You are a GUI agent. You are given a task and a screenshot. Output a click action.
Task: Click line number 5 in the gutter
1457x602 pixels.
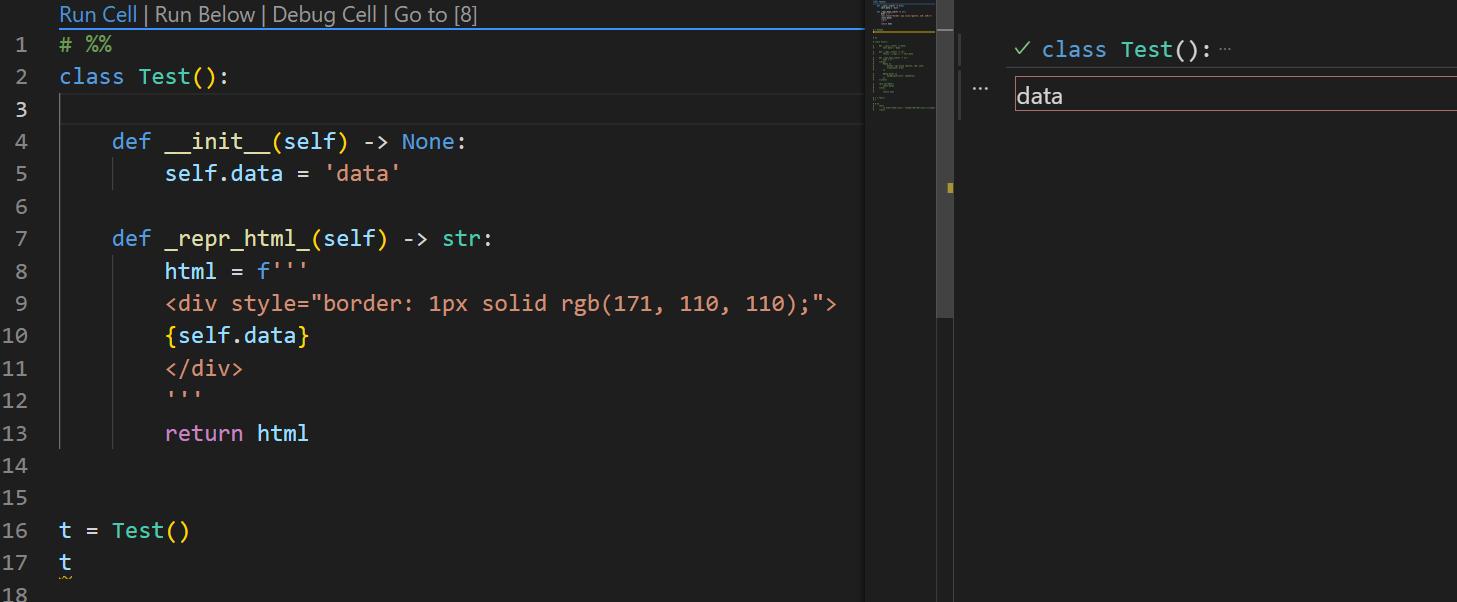[x=21, y=173]
